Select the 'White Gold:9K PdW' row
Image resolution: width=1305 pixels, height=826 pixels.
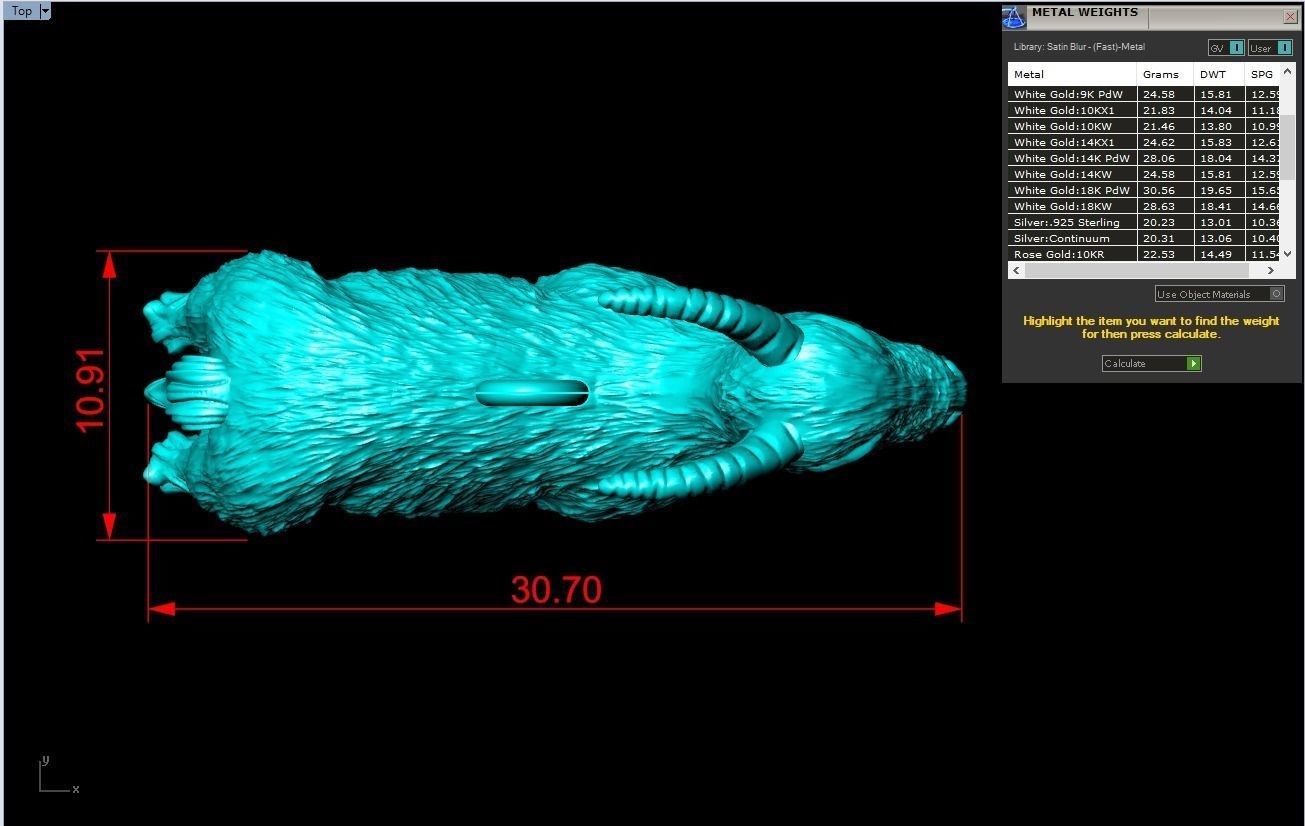[1144, 94]
